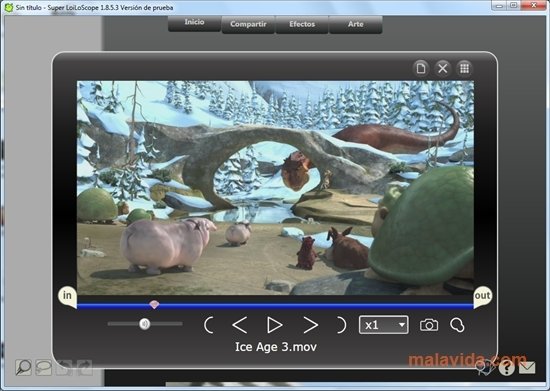
Task: Click the new document icon in player
Action: (421, 68)
